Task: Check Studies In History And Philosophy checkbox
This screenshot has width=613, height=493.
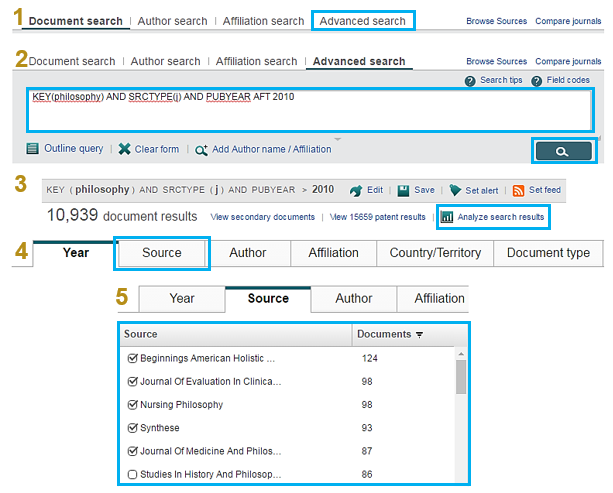Action: [133, 474]
